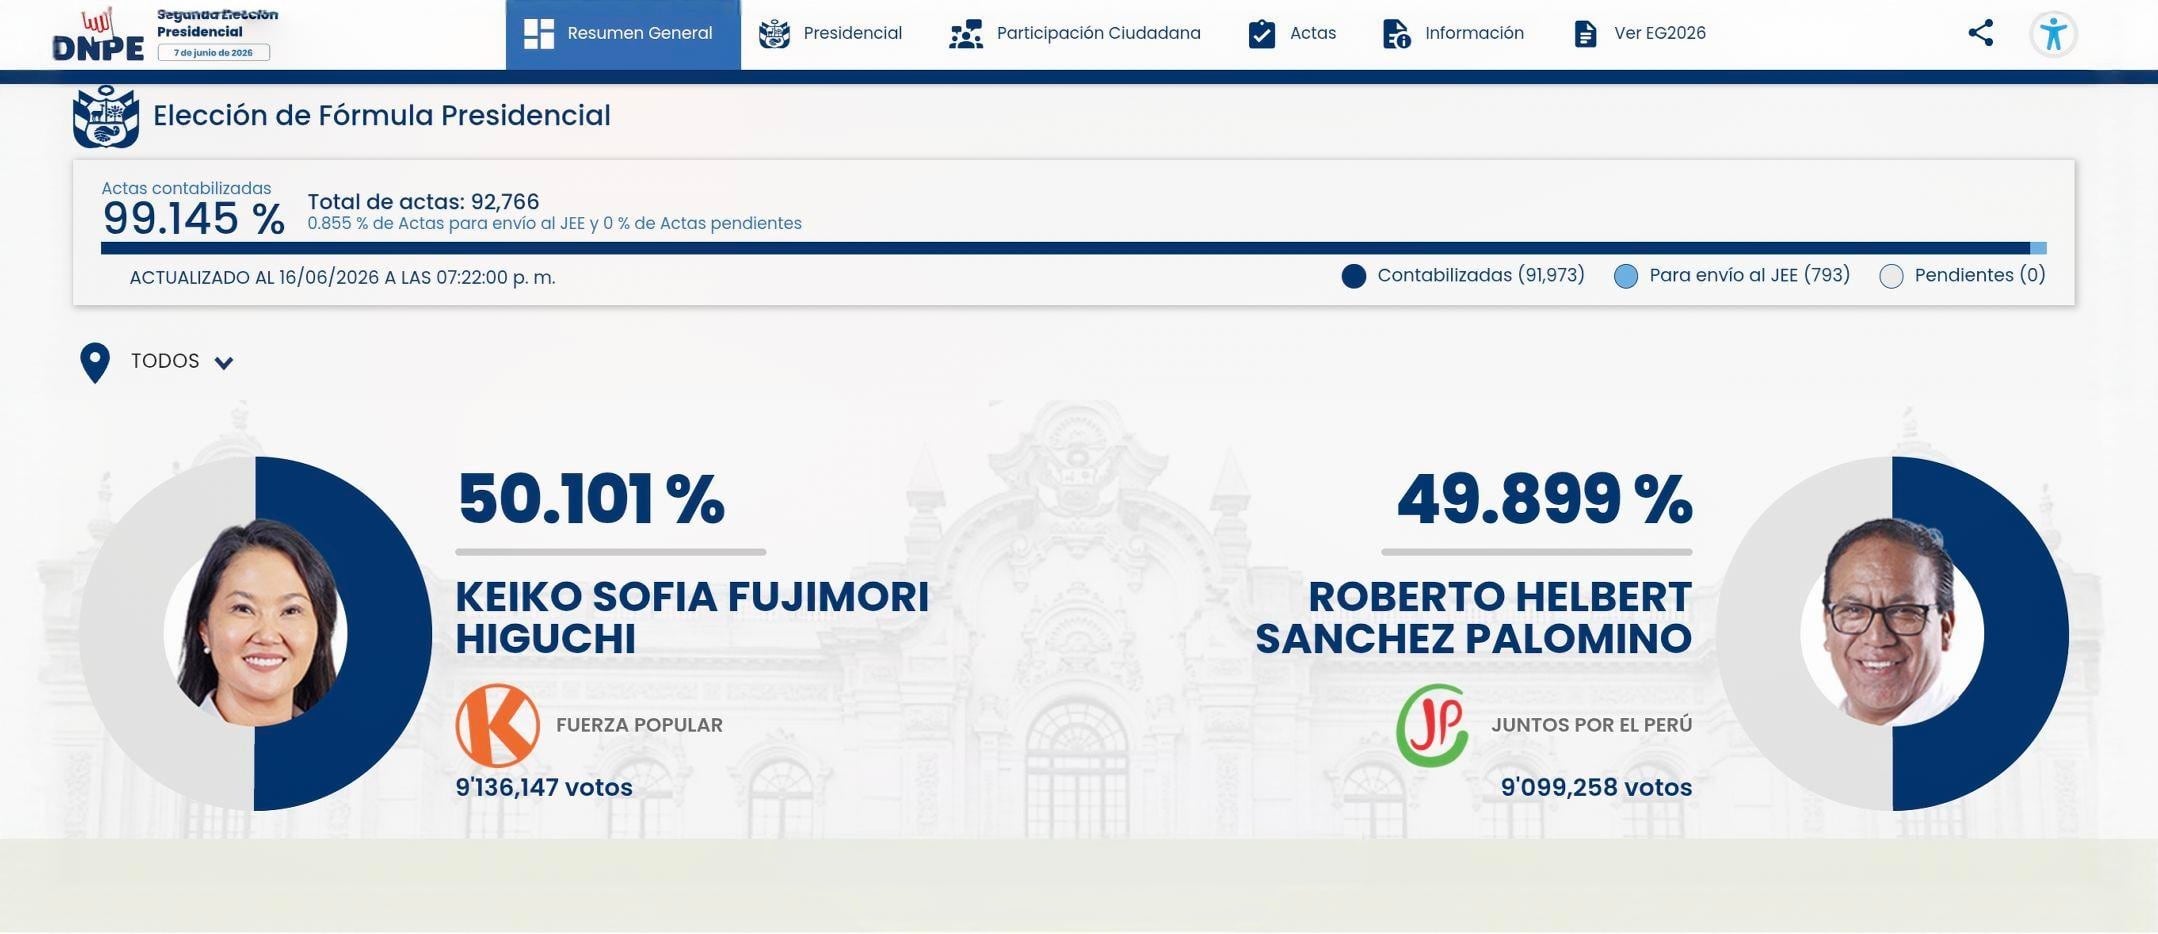Click the ACTUALIZADO AL 16/06/2026 timestamp
The height and width of the screenshot is (934, 2158).
pyautogui.click(x=342, y=278)
